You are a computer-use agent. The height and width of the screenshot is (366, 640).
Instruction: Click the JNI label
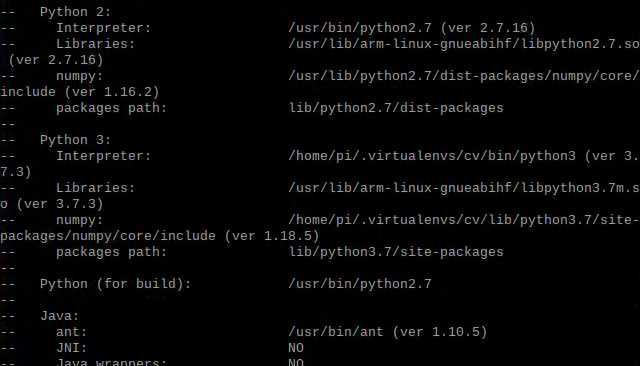(71, 348)
